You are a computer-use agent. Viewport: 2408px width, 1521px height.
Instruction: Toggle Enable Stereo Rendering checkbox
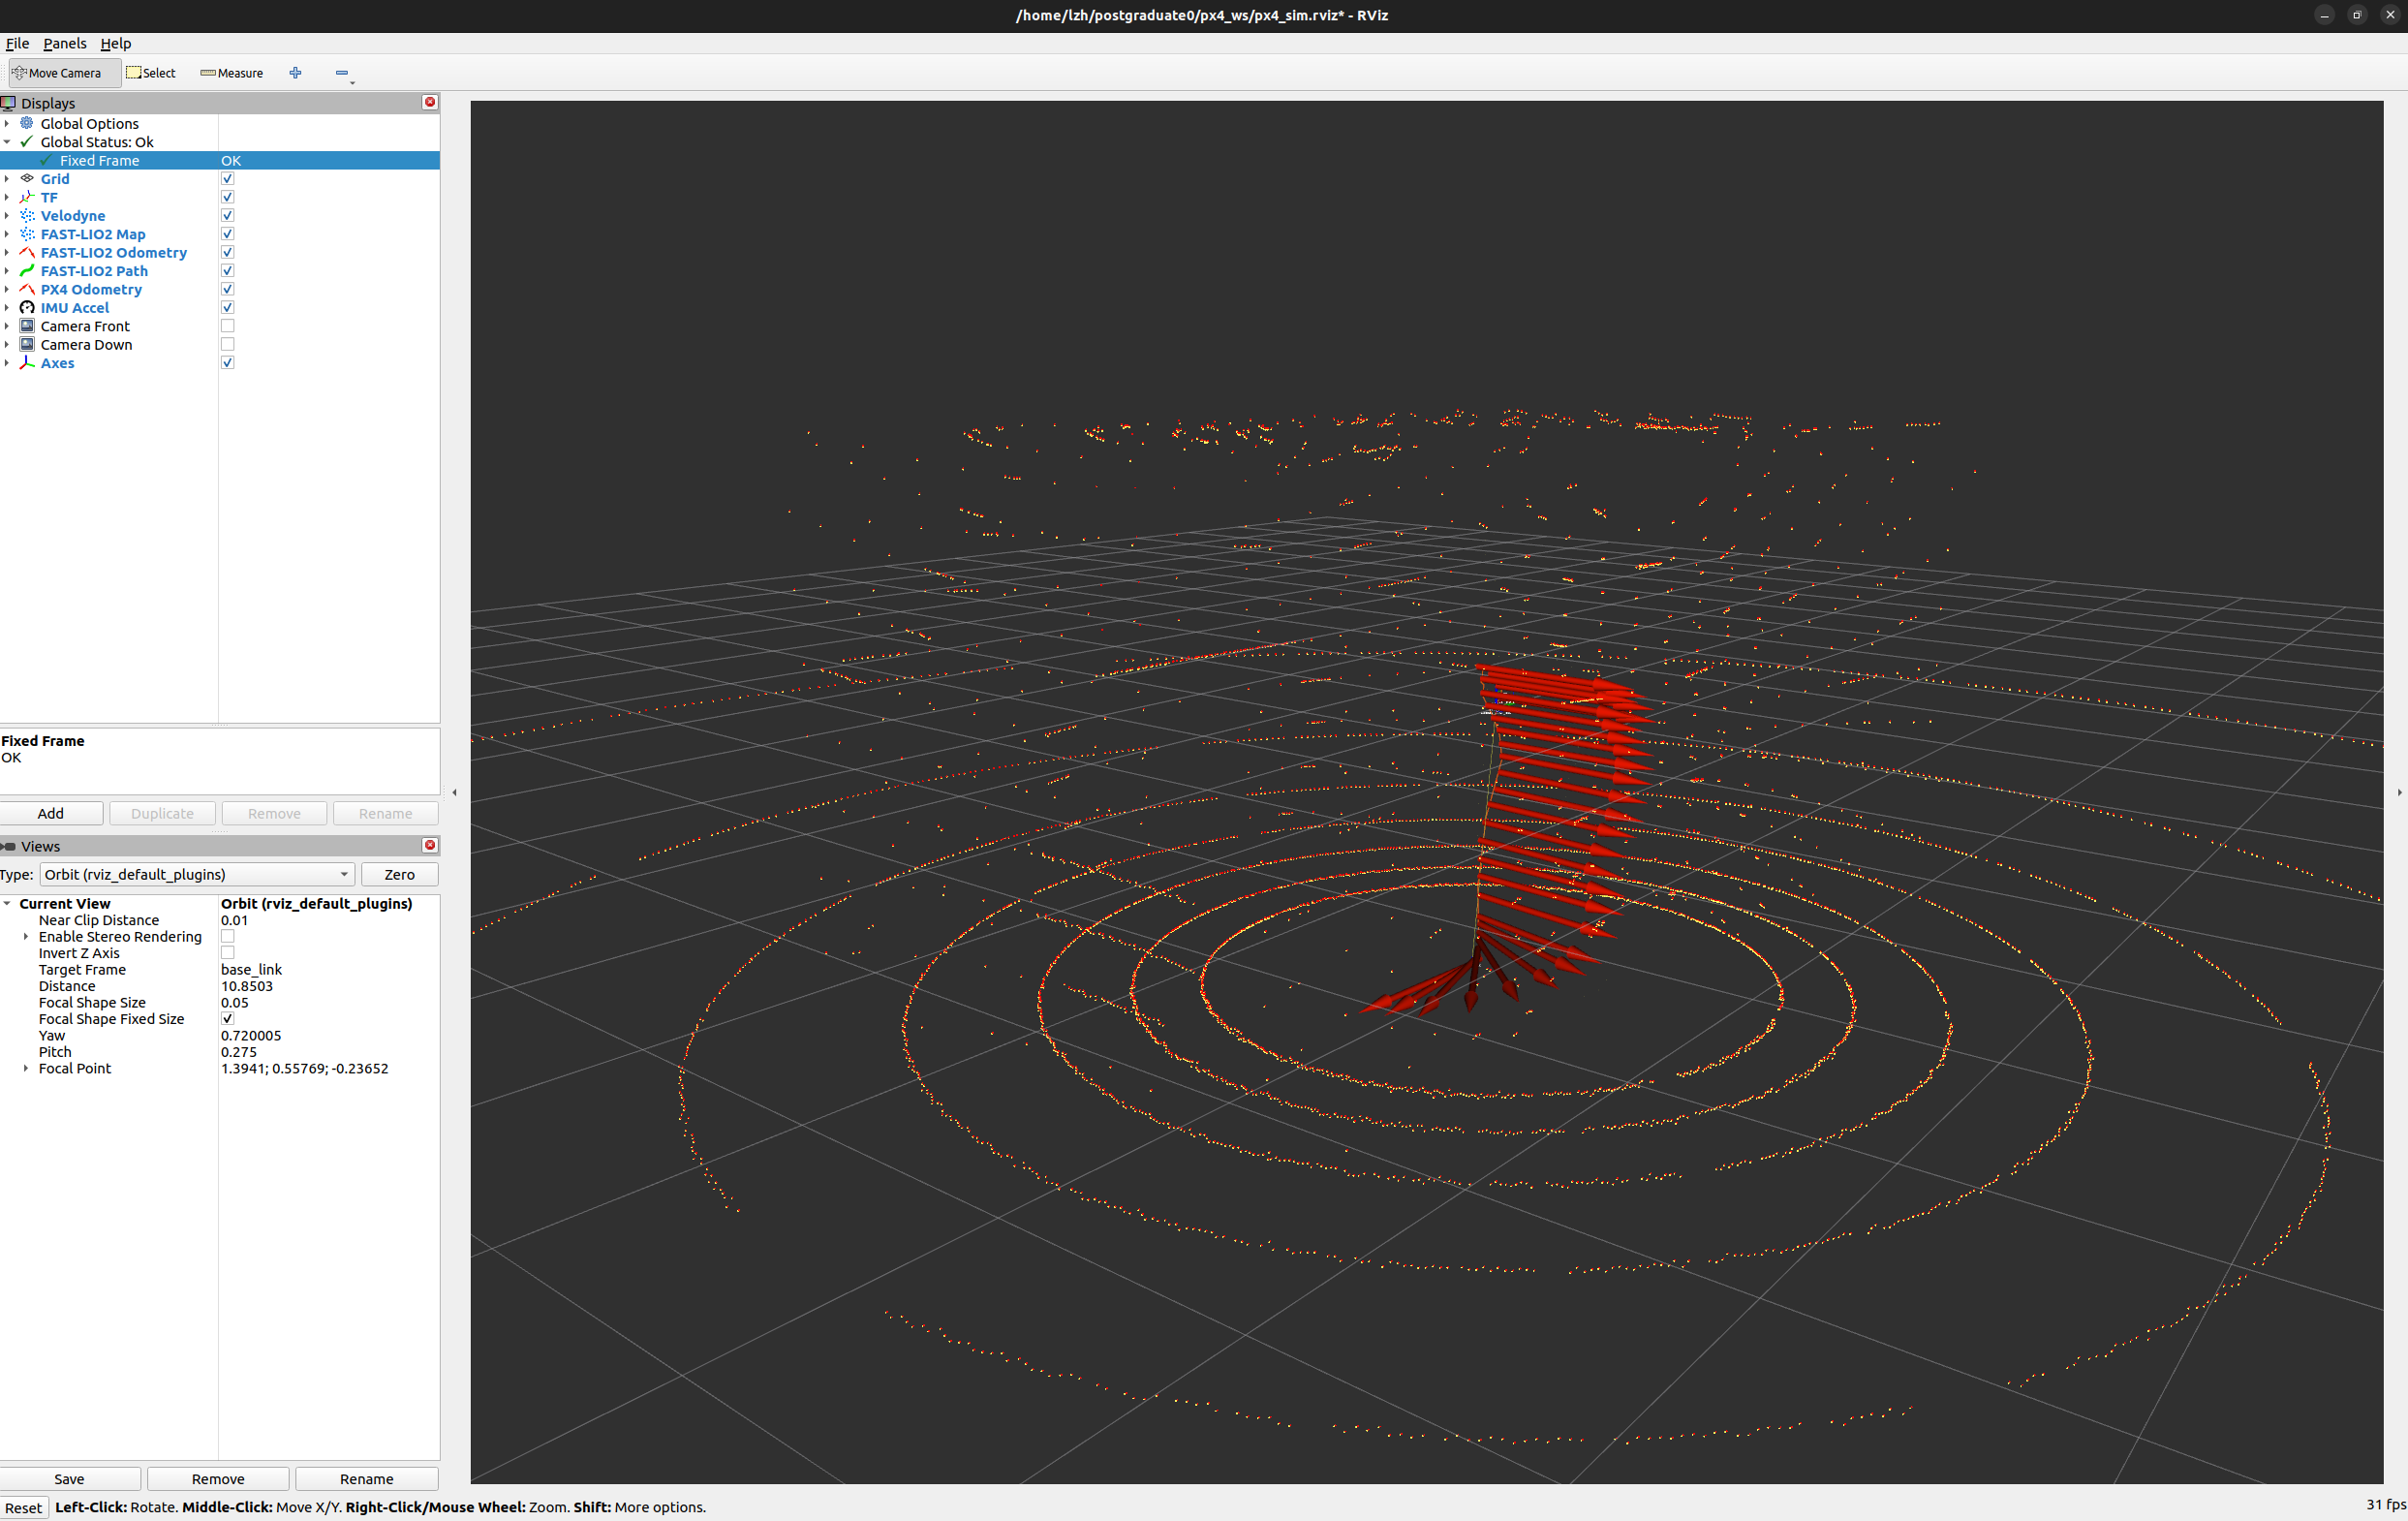coord(227,937)
